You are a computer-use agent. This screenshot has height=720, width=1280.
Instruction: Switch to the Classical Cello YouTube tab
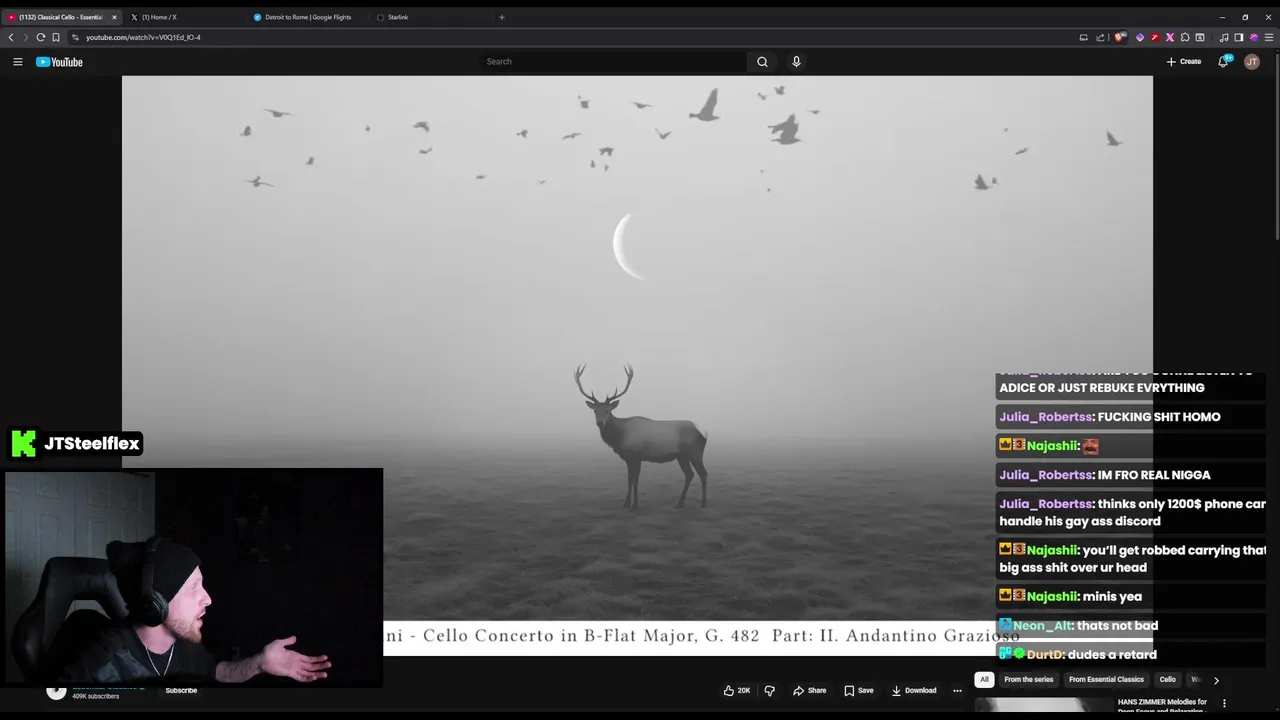[60, 17]
